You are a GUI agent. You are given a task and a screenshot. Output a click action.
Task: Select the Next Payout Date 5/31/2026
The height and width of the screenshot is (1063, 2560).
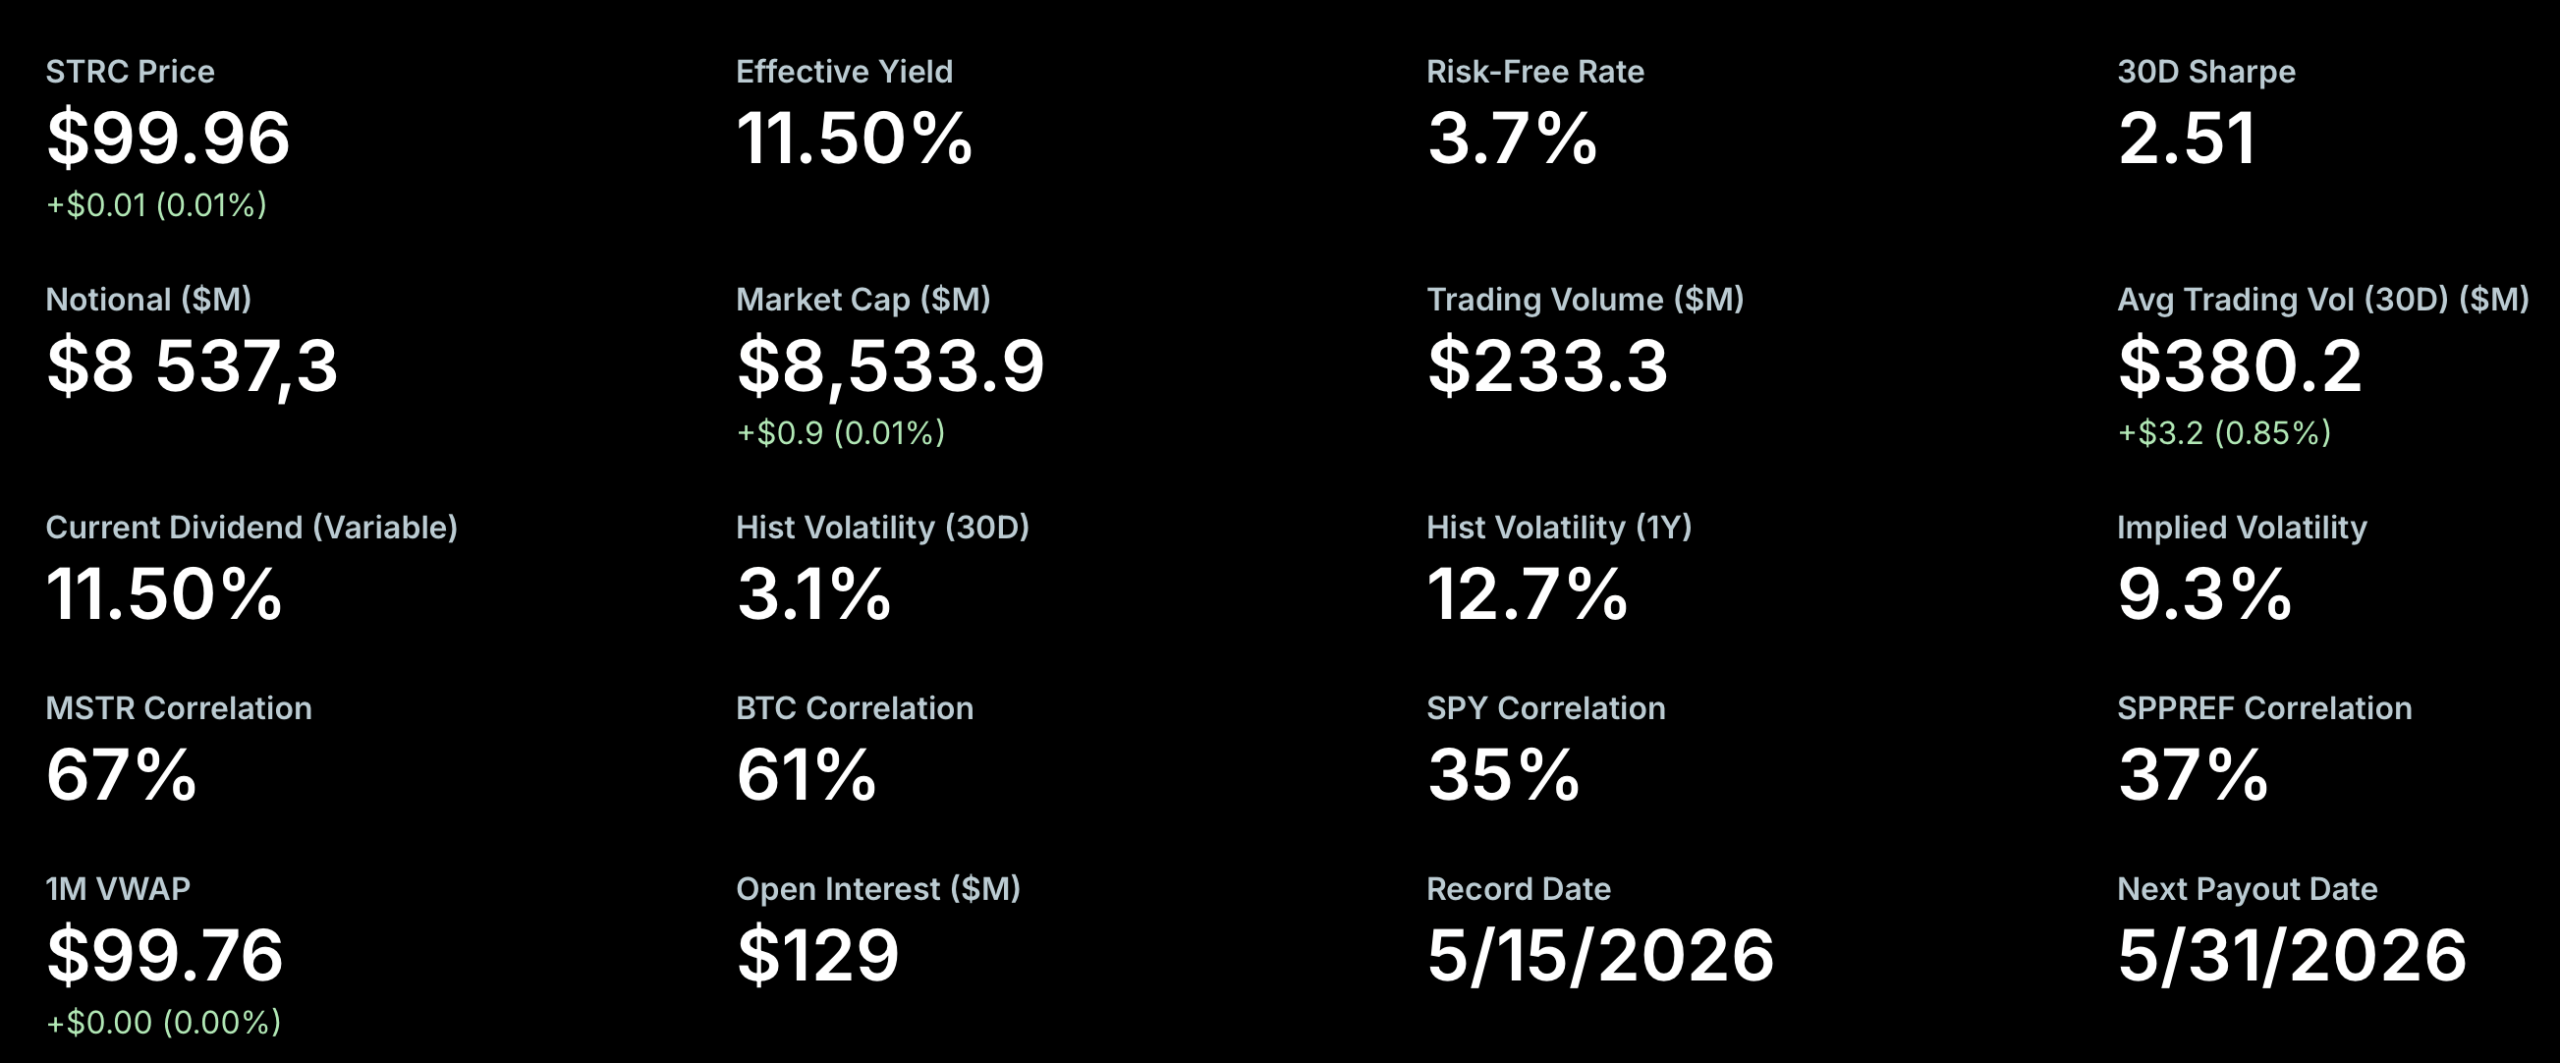[x=2292, y=956]
